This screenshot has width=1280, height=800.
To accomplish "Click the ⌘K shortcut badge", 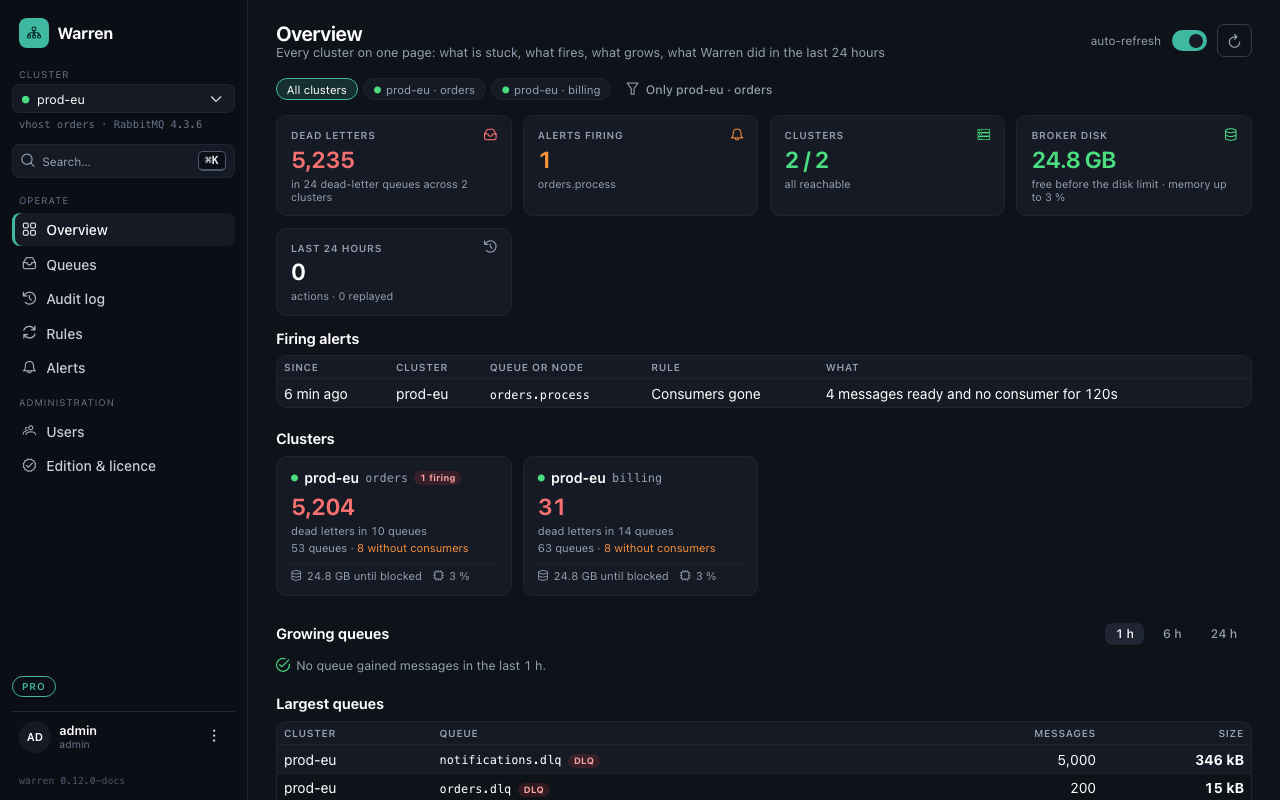I will pyautogui.click(x=211, y=160).
